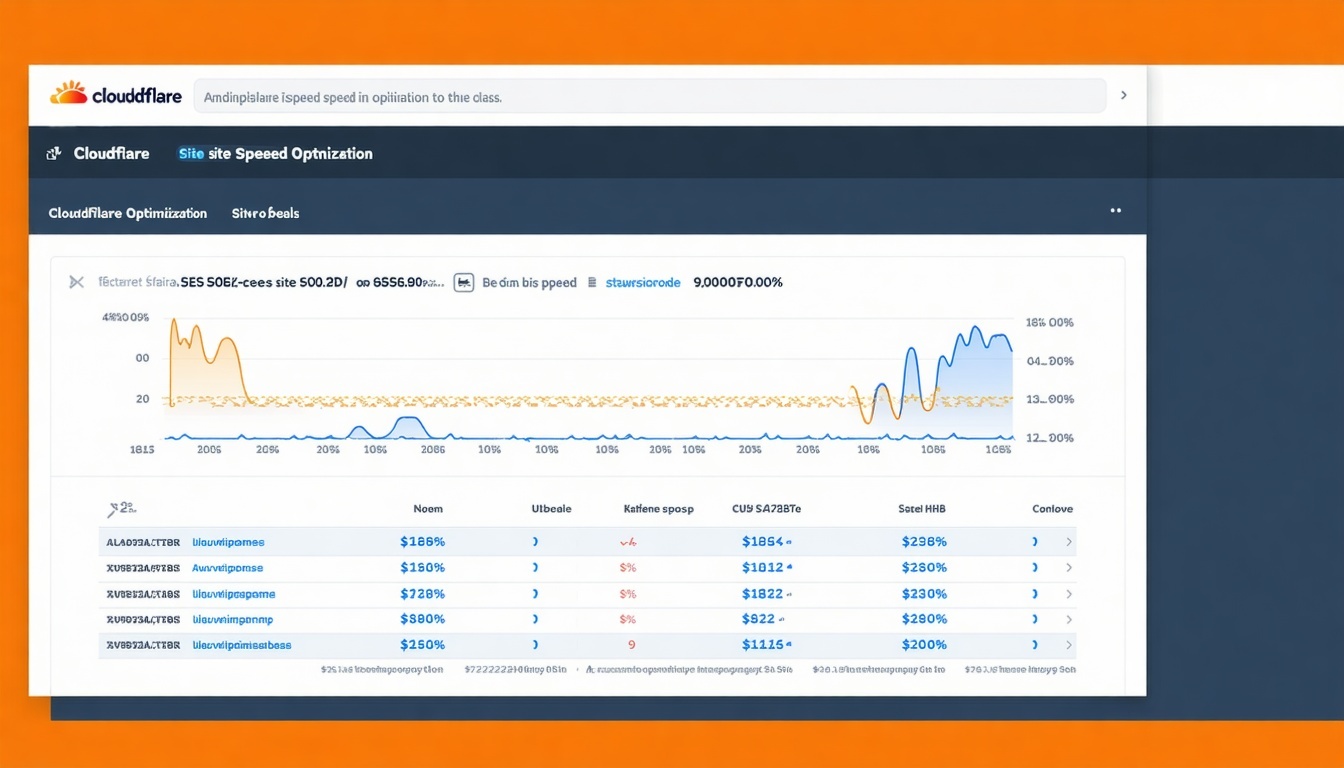Toggle the red checkmark in Katene sposp column
Image resolution: width=1344 pixels, height=768 pixels.
(x=628, y=541)
